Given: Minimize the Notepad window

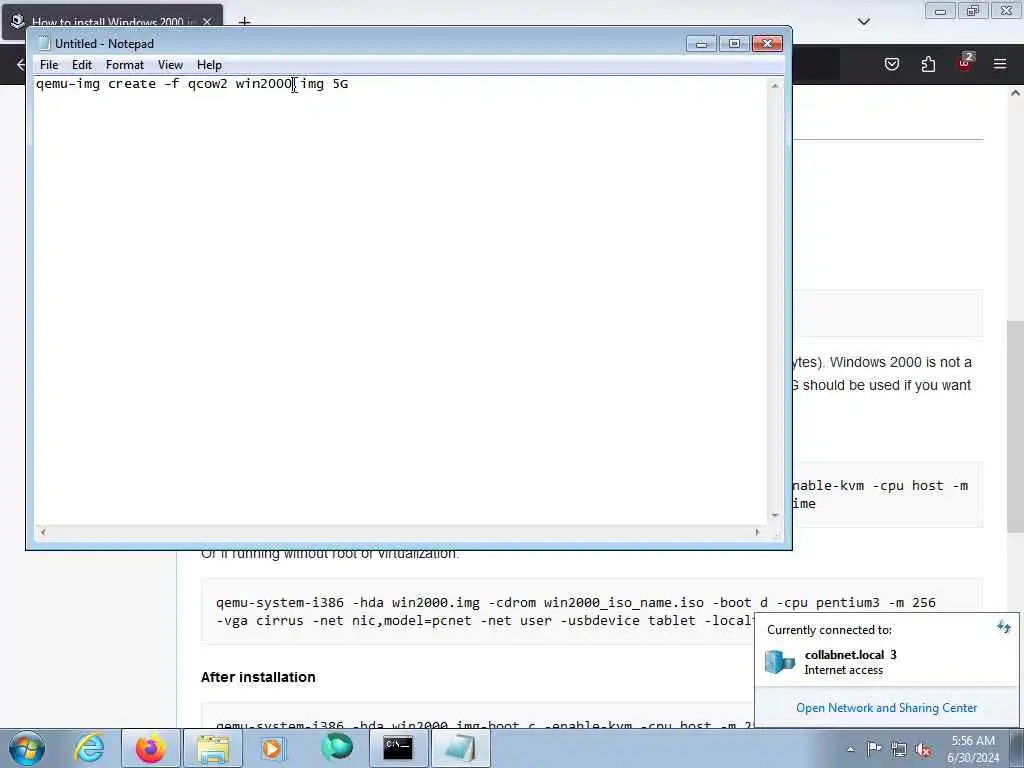Looking at the screenshot, I should [x=701, y=44].
